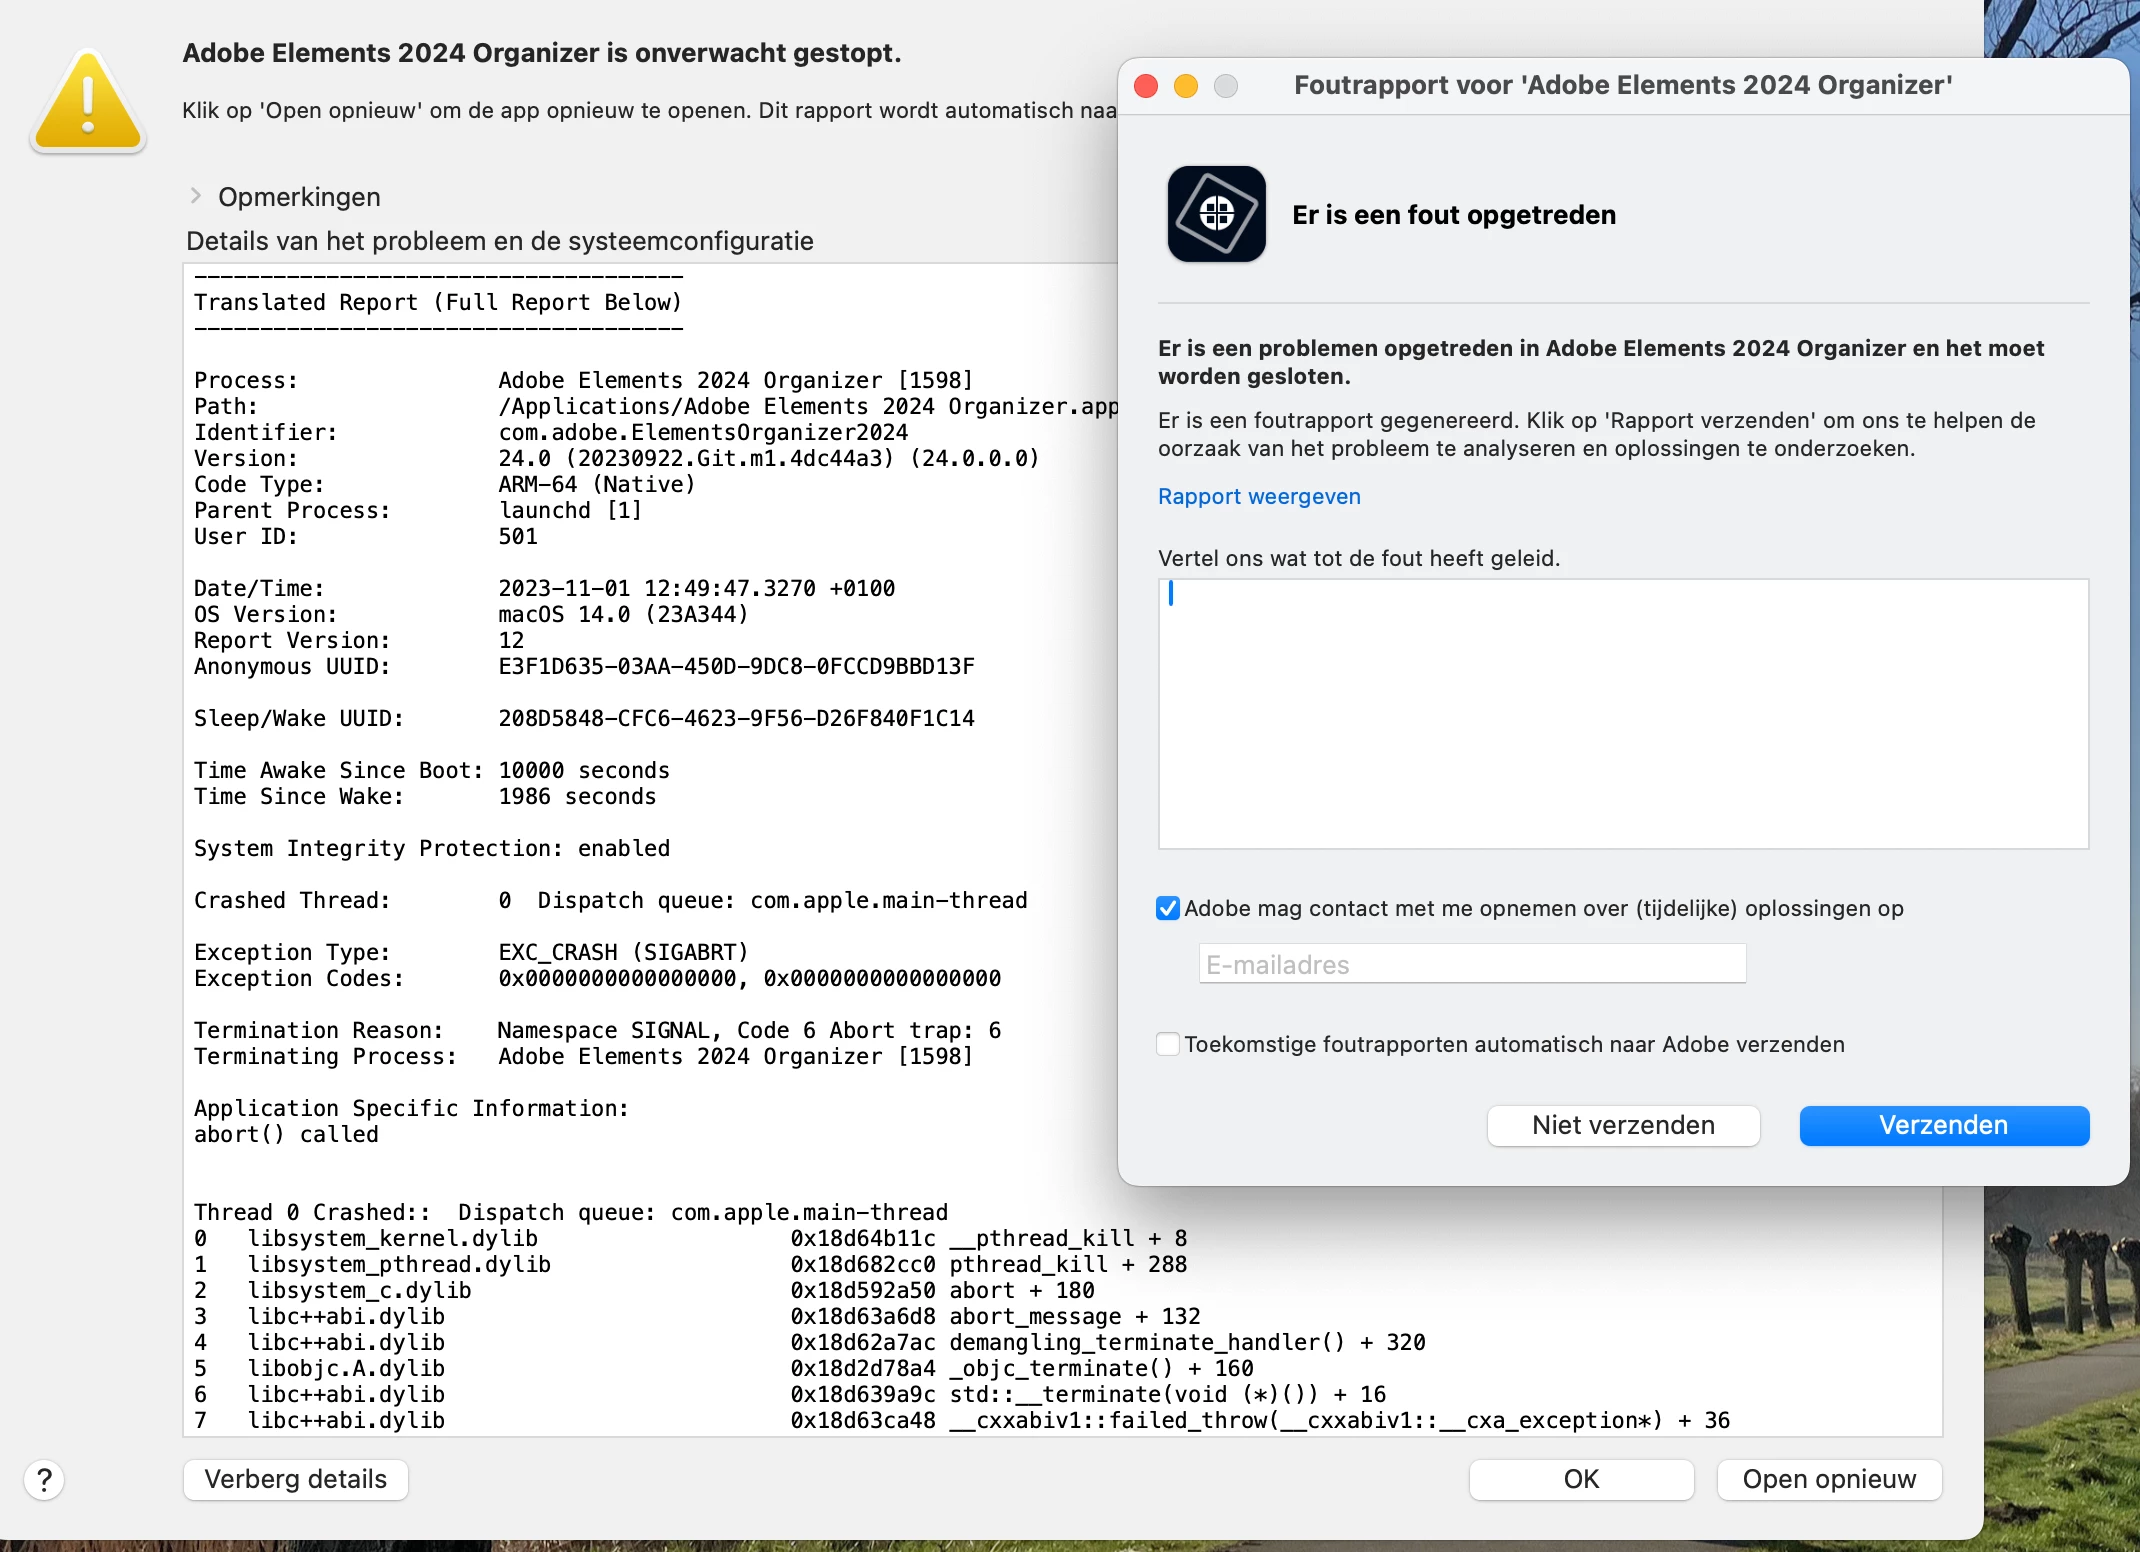Open the 'Rapport weergeven' link
The height and width of the screenshot is (1552, 2140).
[1258, 496]
